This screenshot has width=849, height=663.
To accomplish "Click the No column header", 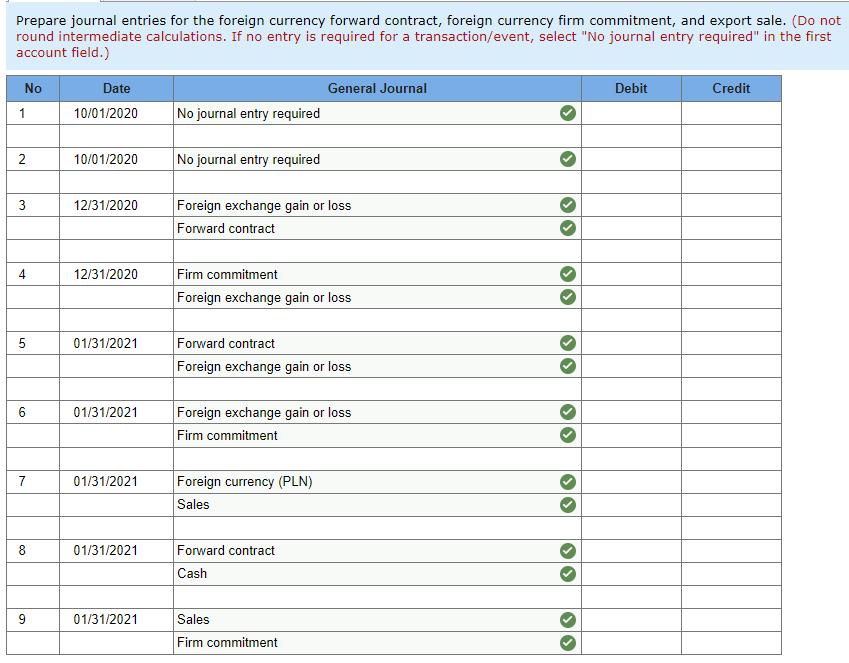I will click(33, 88).
